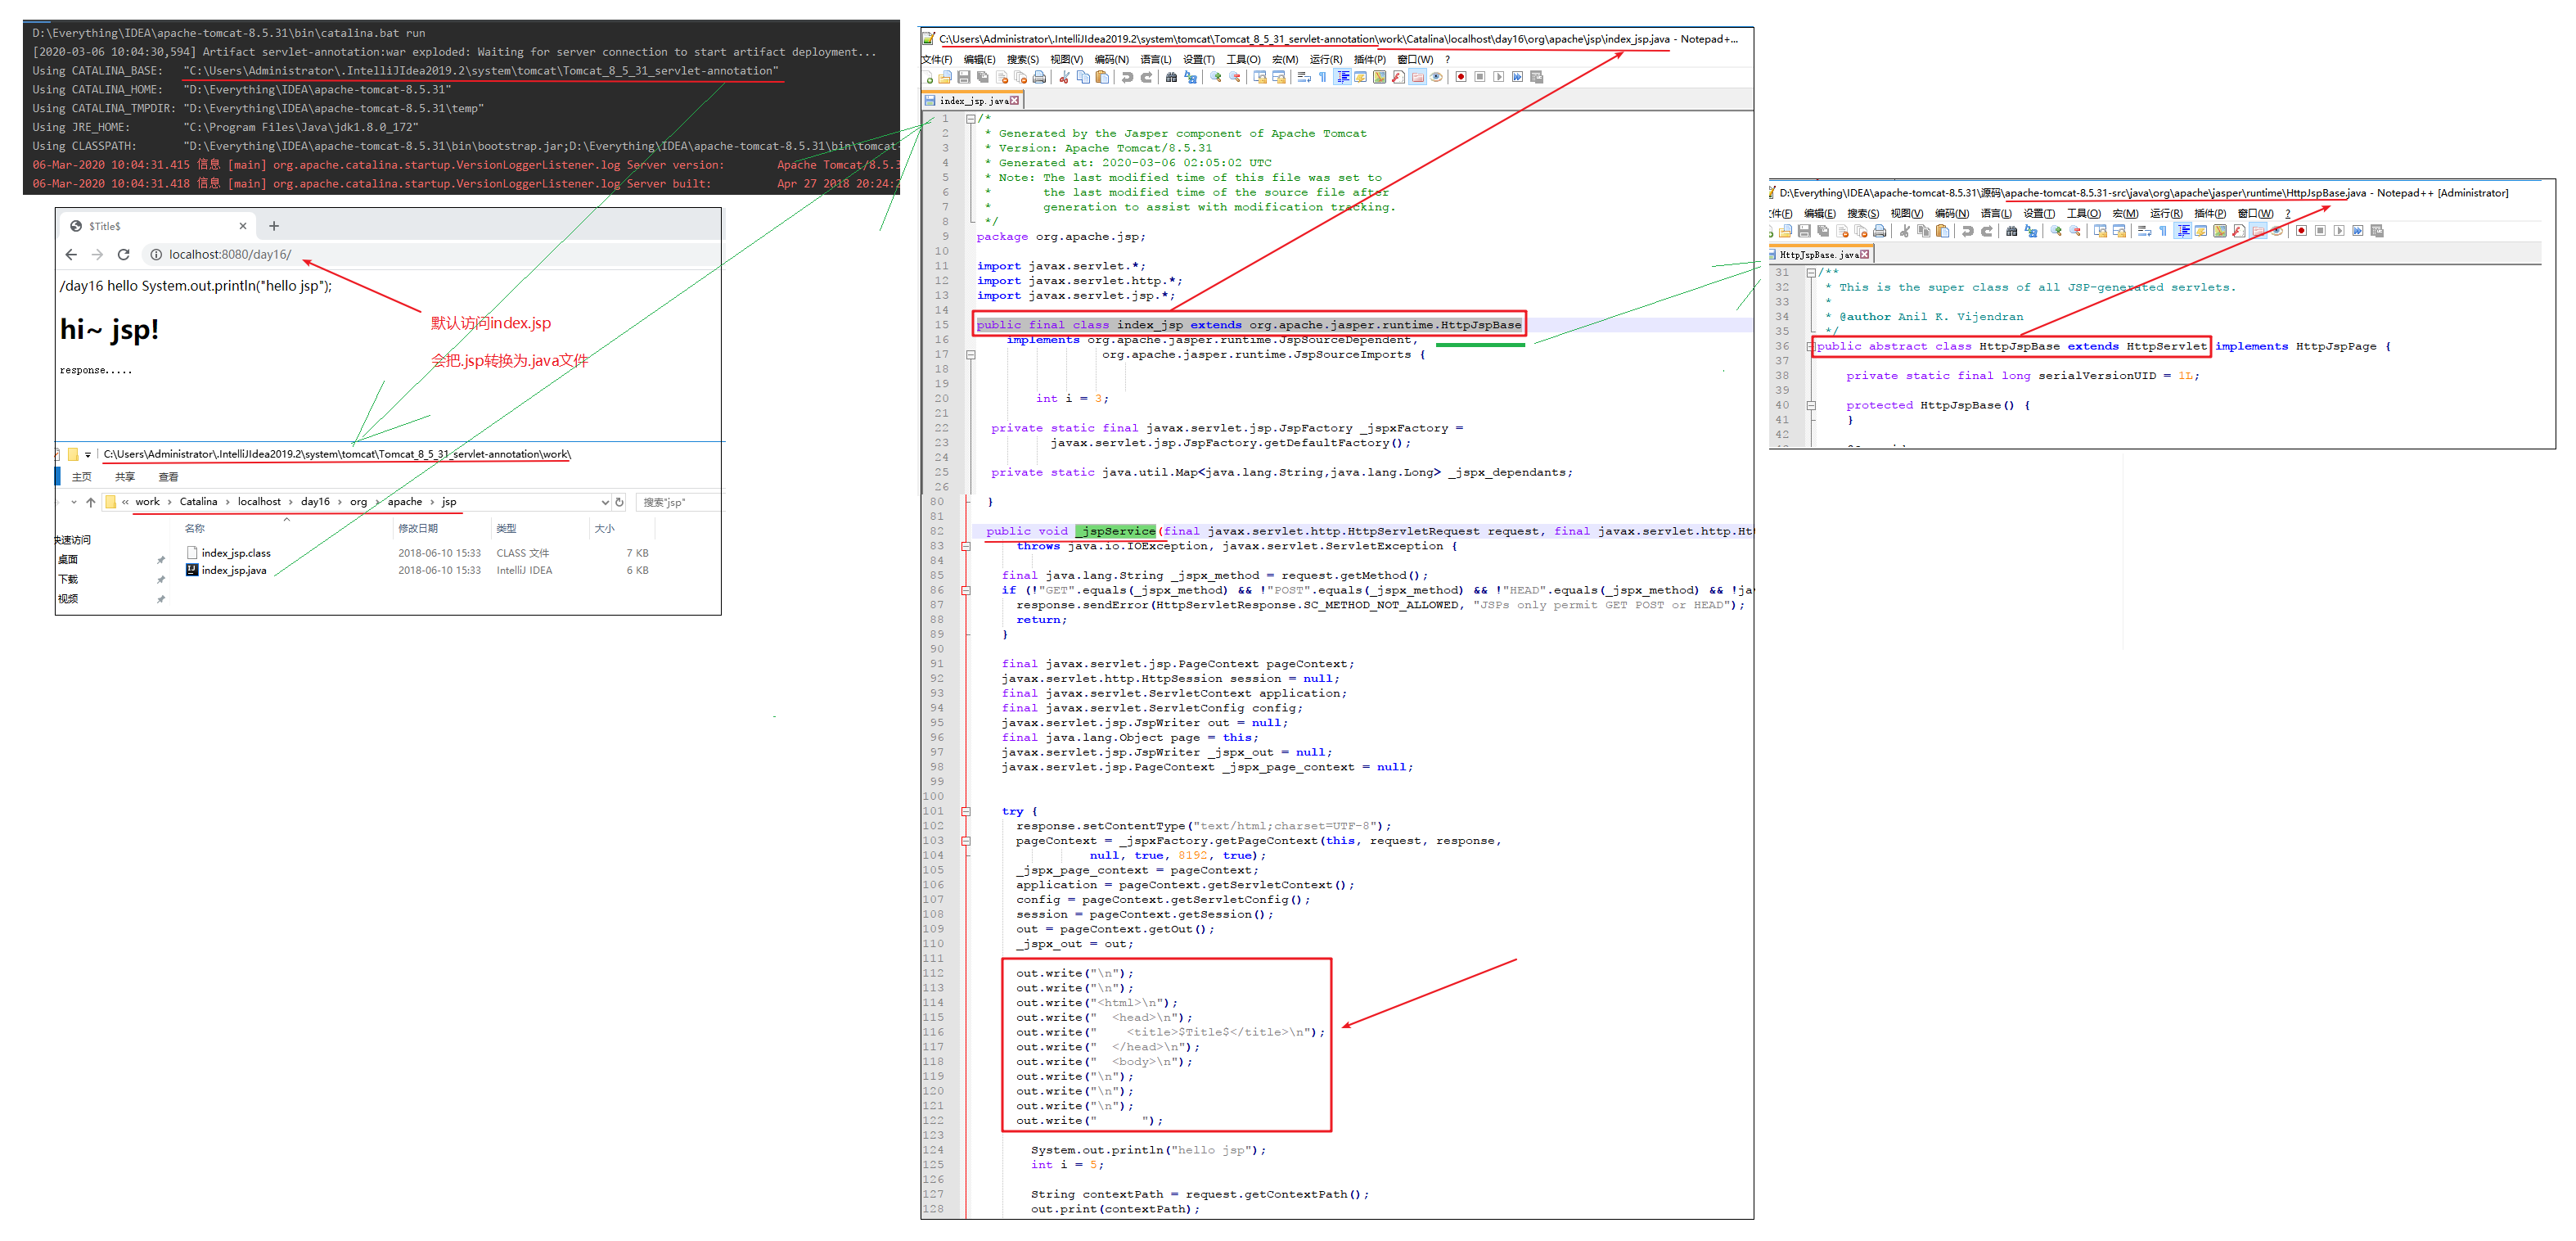Collapse class fold marker at line 17 in index_jsp.java

[970, 354]
